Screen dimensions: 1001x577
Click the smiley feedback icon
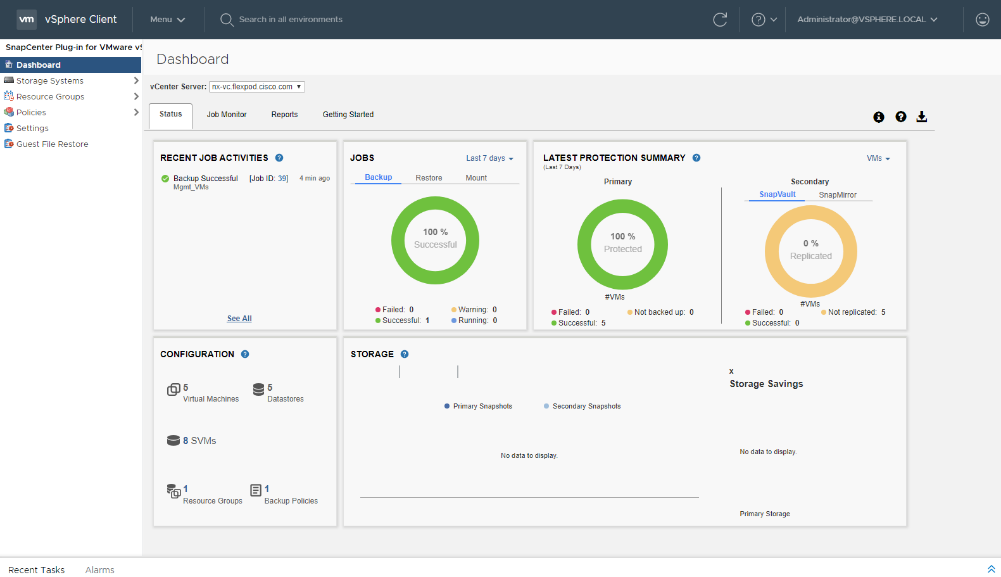[982, 20]
